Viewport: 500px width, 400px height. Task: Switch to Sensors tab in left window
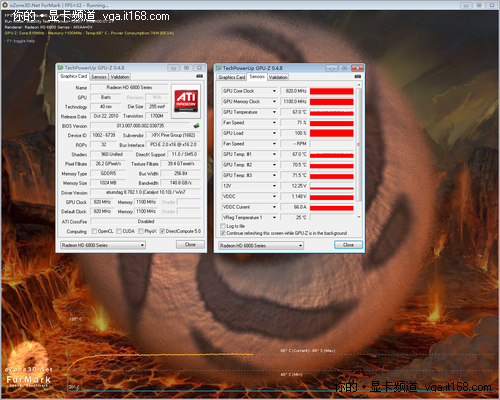click(99, 77)
